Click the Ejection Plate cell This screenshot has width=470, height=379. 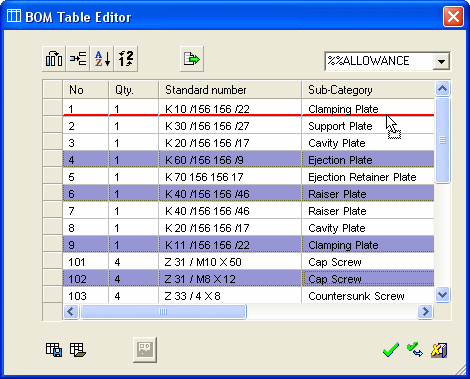click(x=368, y=160)
